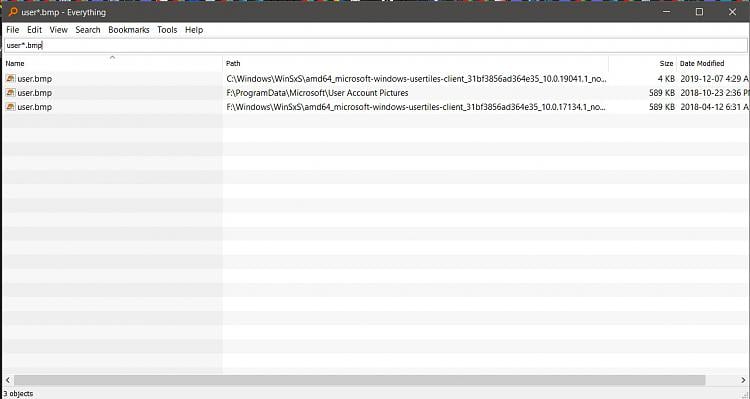The width and height of the screenshot is (750, 399).
Task: Click path F:\ProgramData\Microsoft\User Account Pictures
Action: point(317,93)
